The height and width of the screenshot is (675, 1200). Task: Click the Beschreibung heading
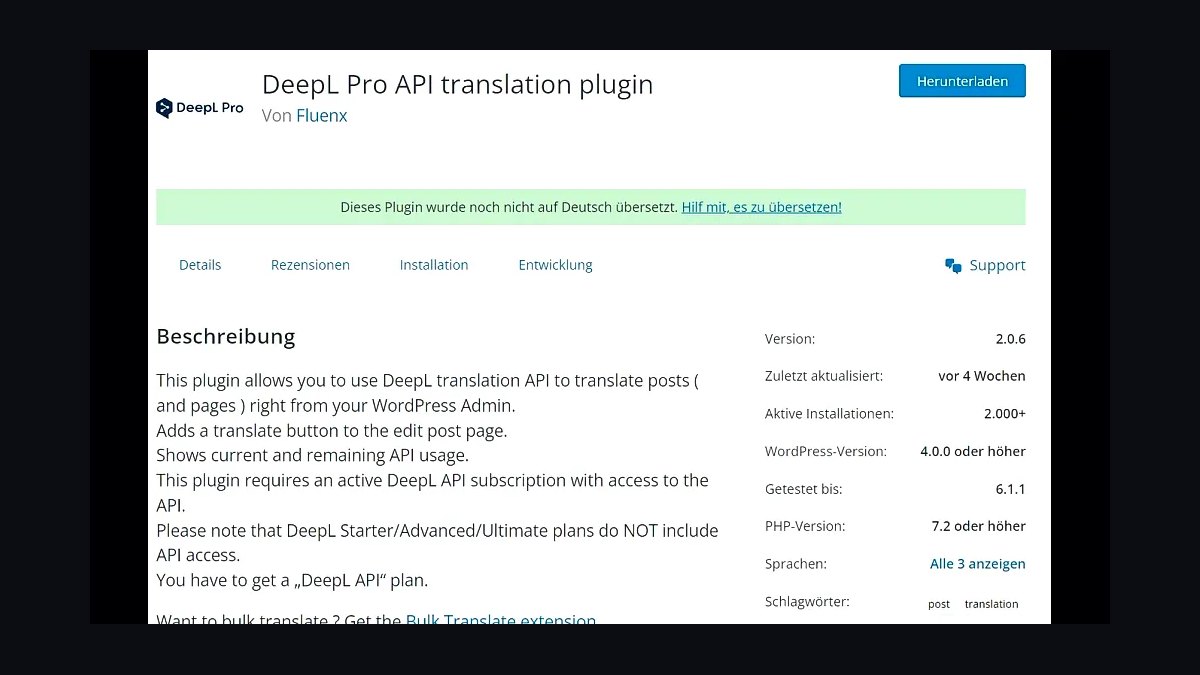pyautogui.click(x=226, y=336)
